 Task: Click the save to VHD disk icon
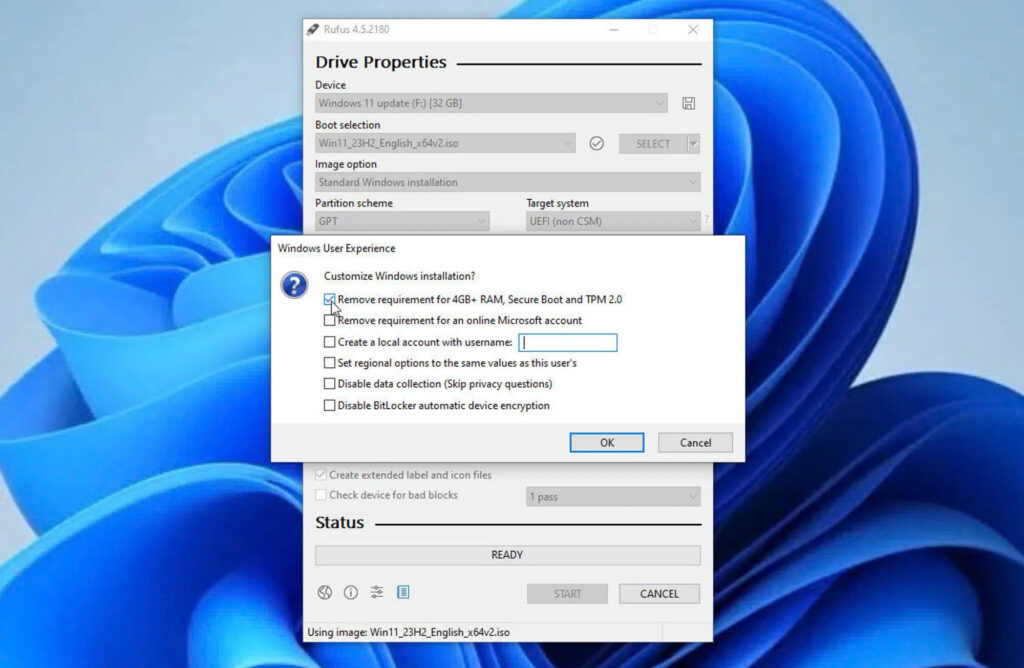click(x=688, y=103)
